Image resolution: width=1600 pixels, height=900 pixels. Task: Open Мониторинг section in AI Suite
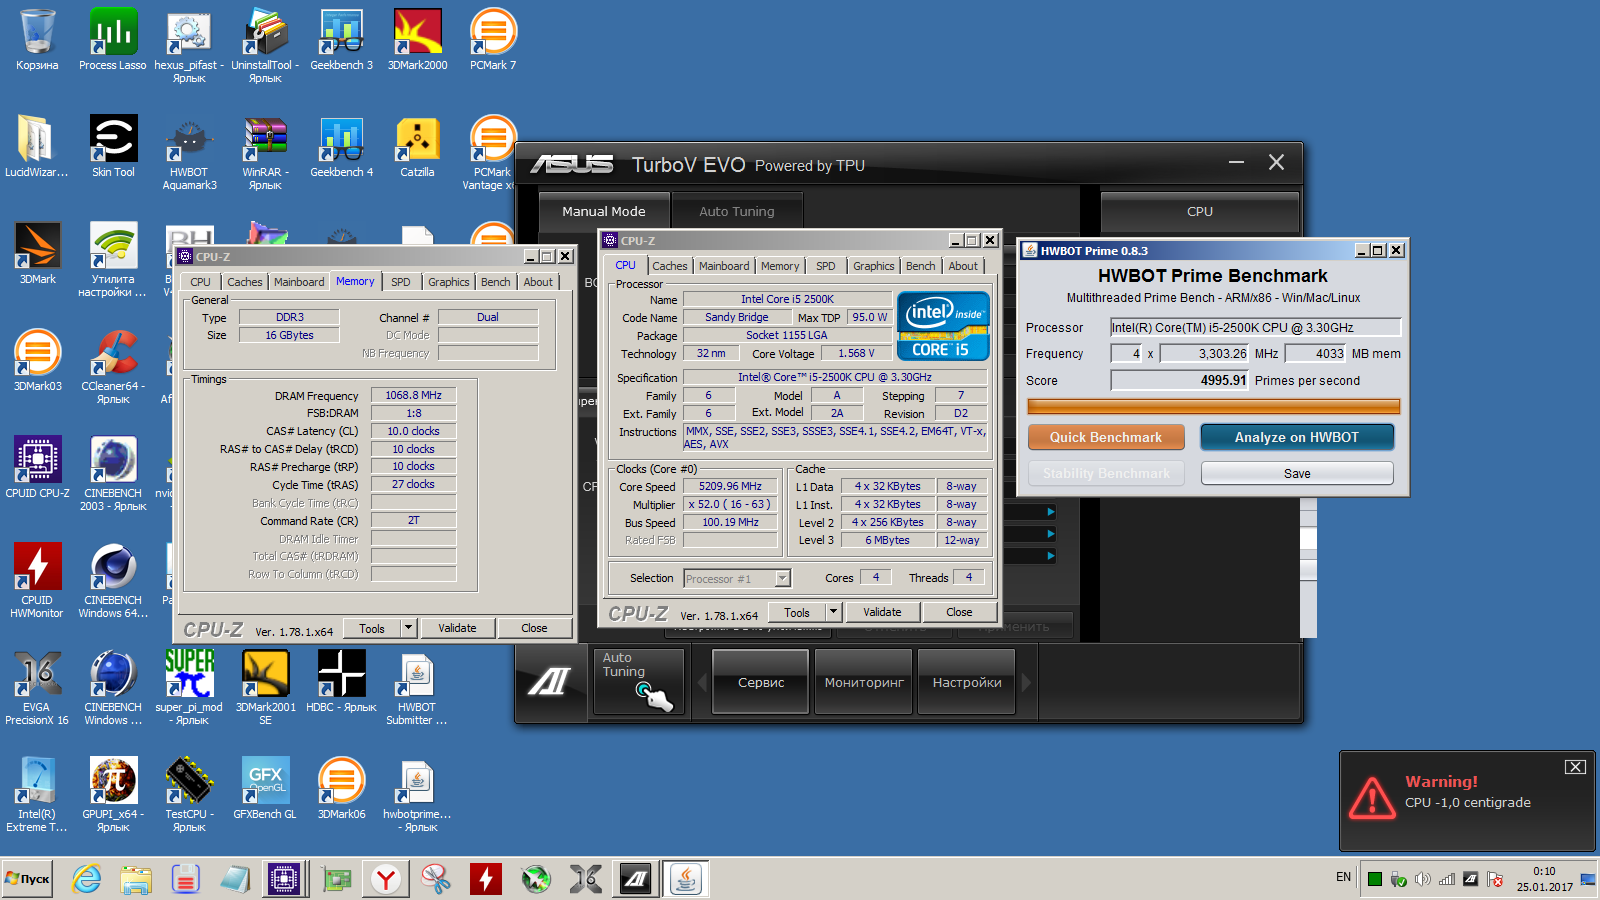[864, 682]
